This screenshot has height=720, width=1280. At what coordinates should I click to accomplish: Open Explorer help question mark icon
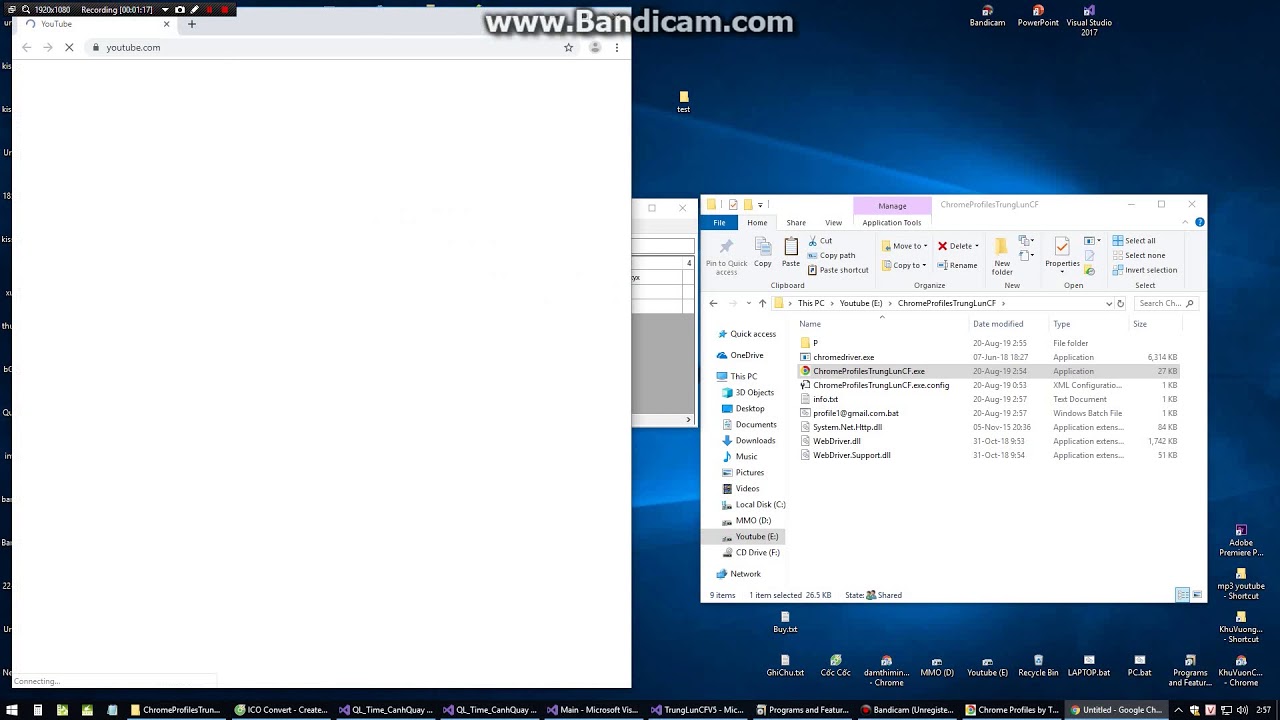pyautogui.click(x=1199, y=222)
